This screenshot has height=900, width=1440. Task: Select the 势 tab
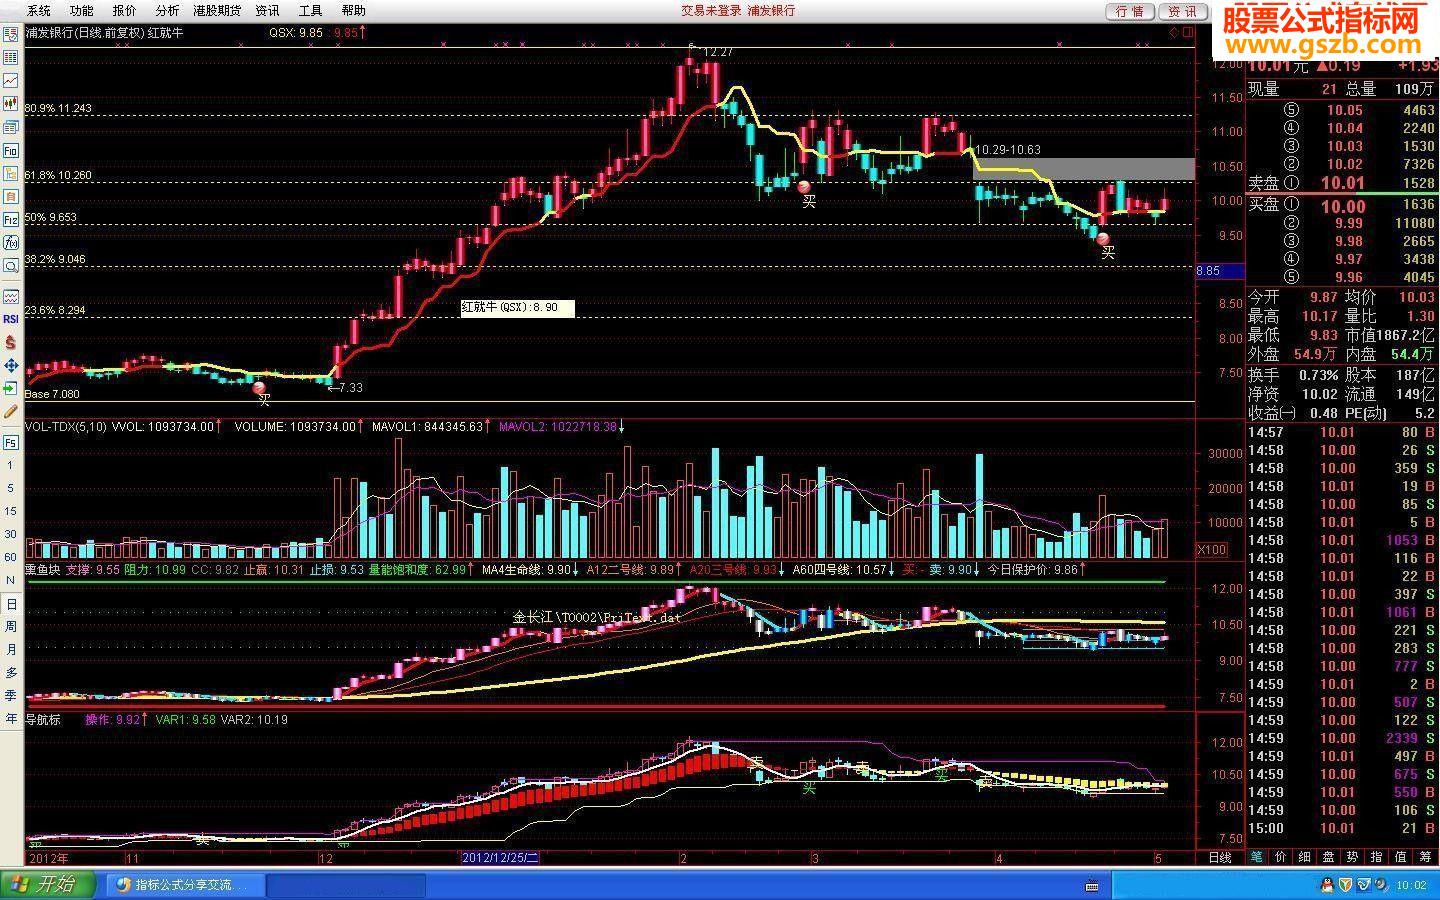pyautogui.click(x=1353, y=857)
